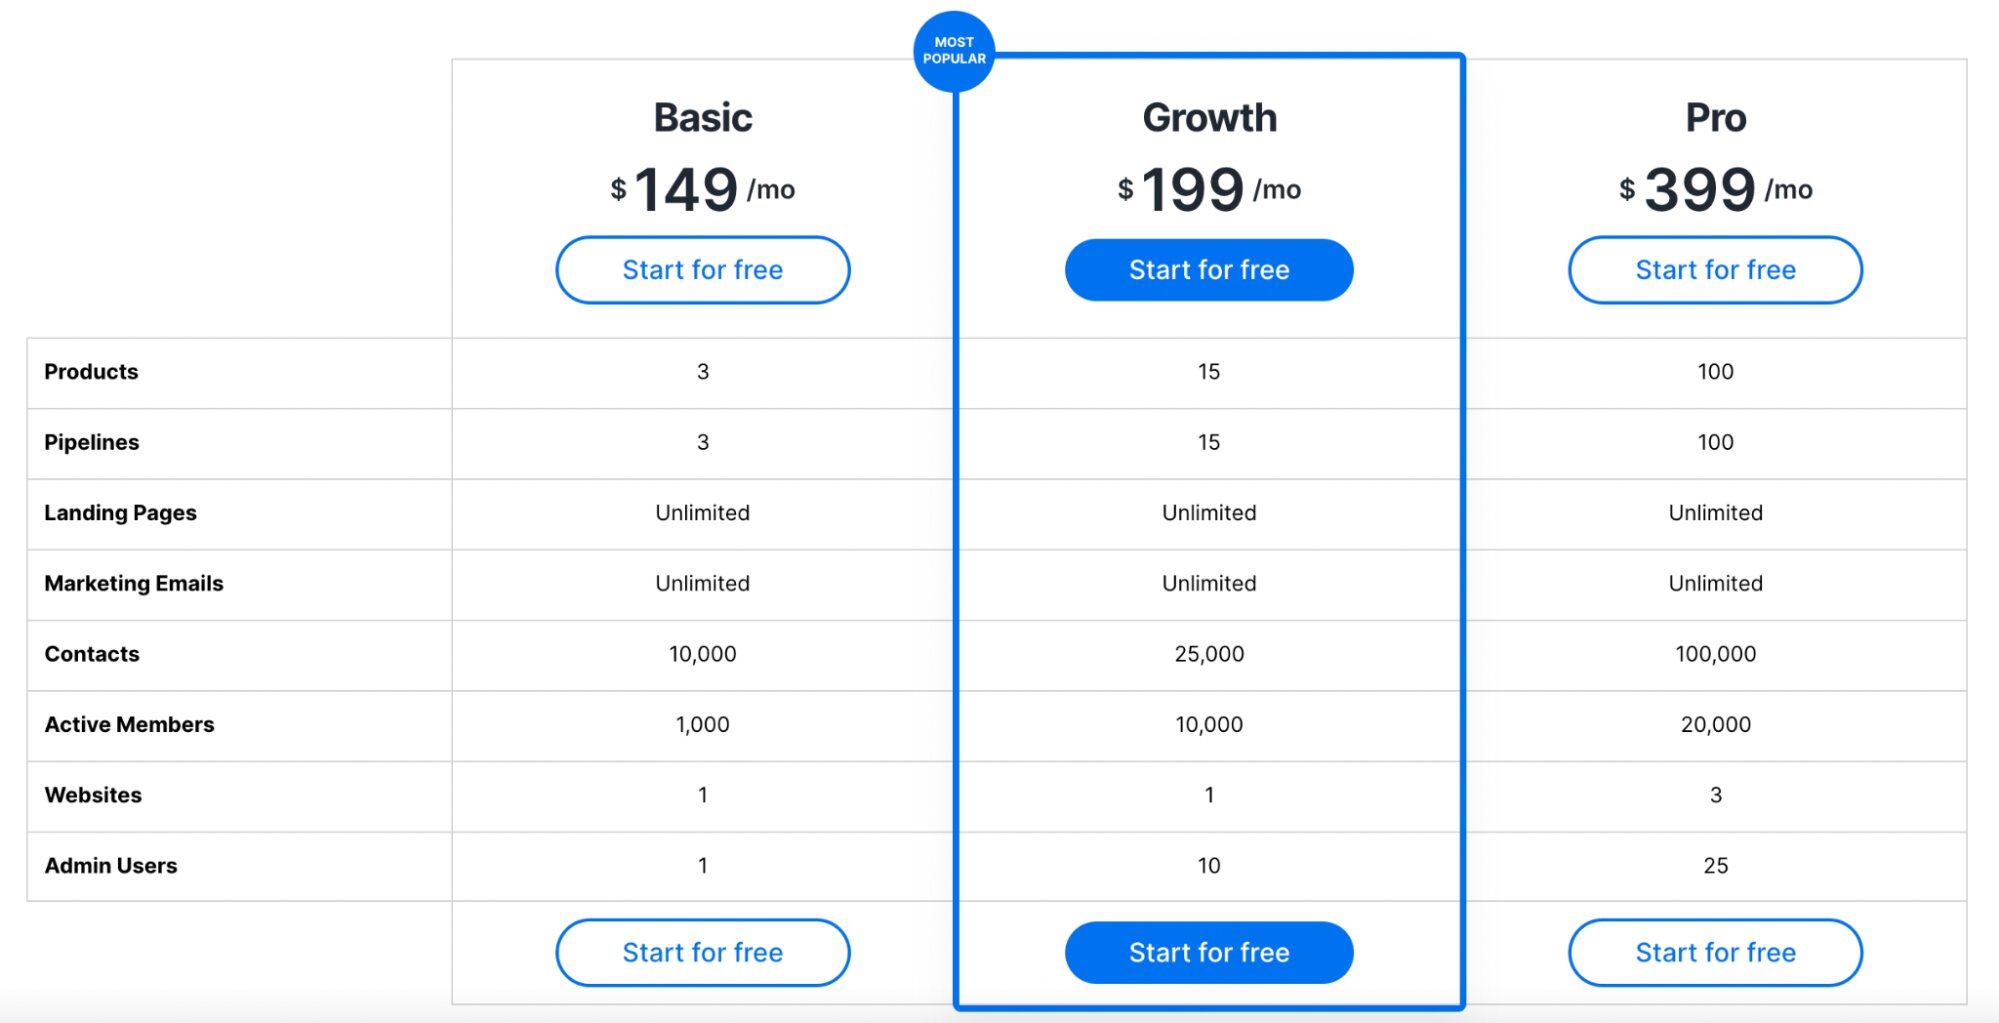Click bottom Start for free in Growth column
1999x1023 pixels.
click(x=1208, y=952)
